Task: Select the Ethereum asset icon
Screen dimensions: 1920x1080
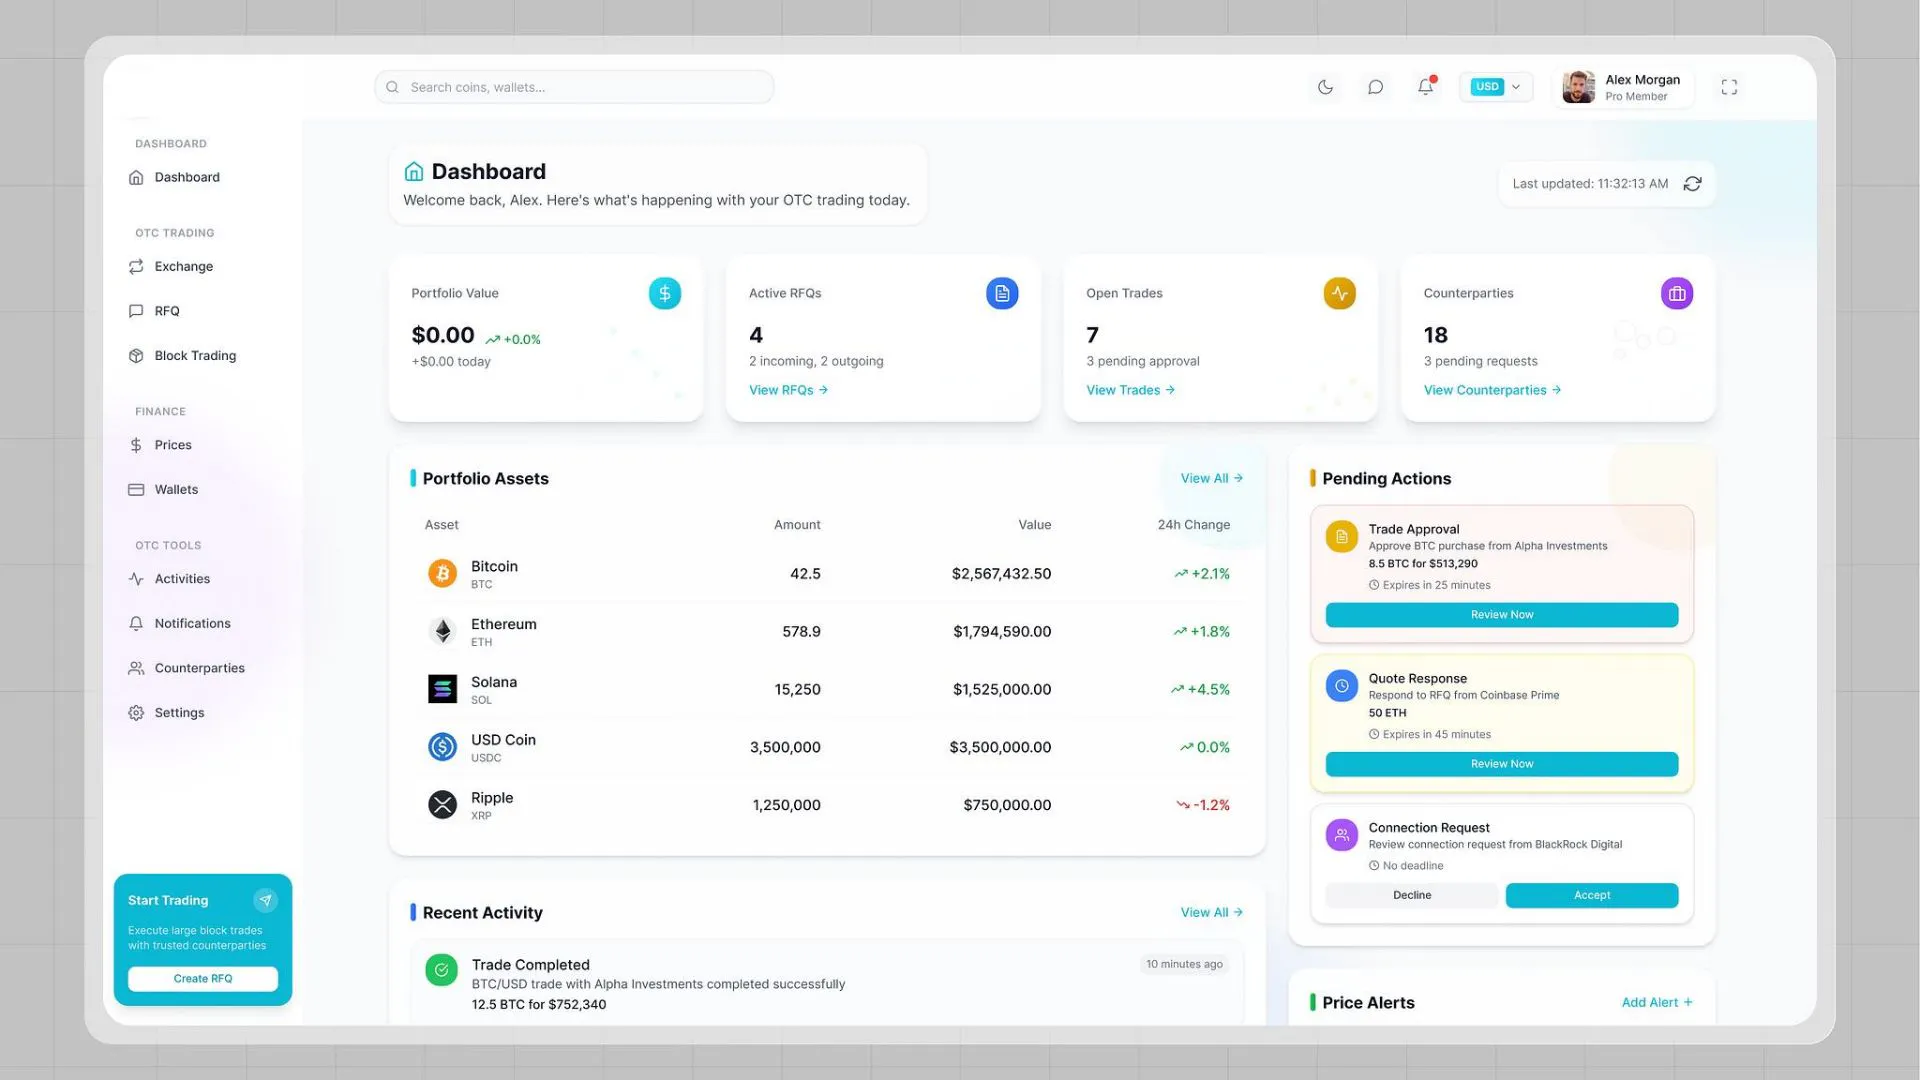Action: (x=442, y=631)
